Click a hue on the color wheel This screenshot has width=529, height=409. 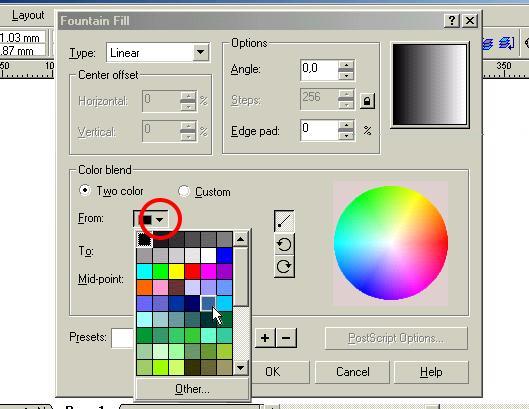[391, 243]
